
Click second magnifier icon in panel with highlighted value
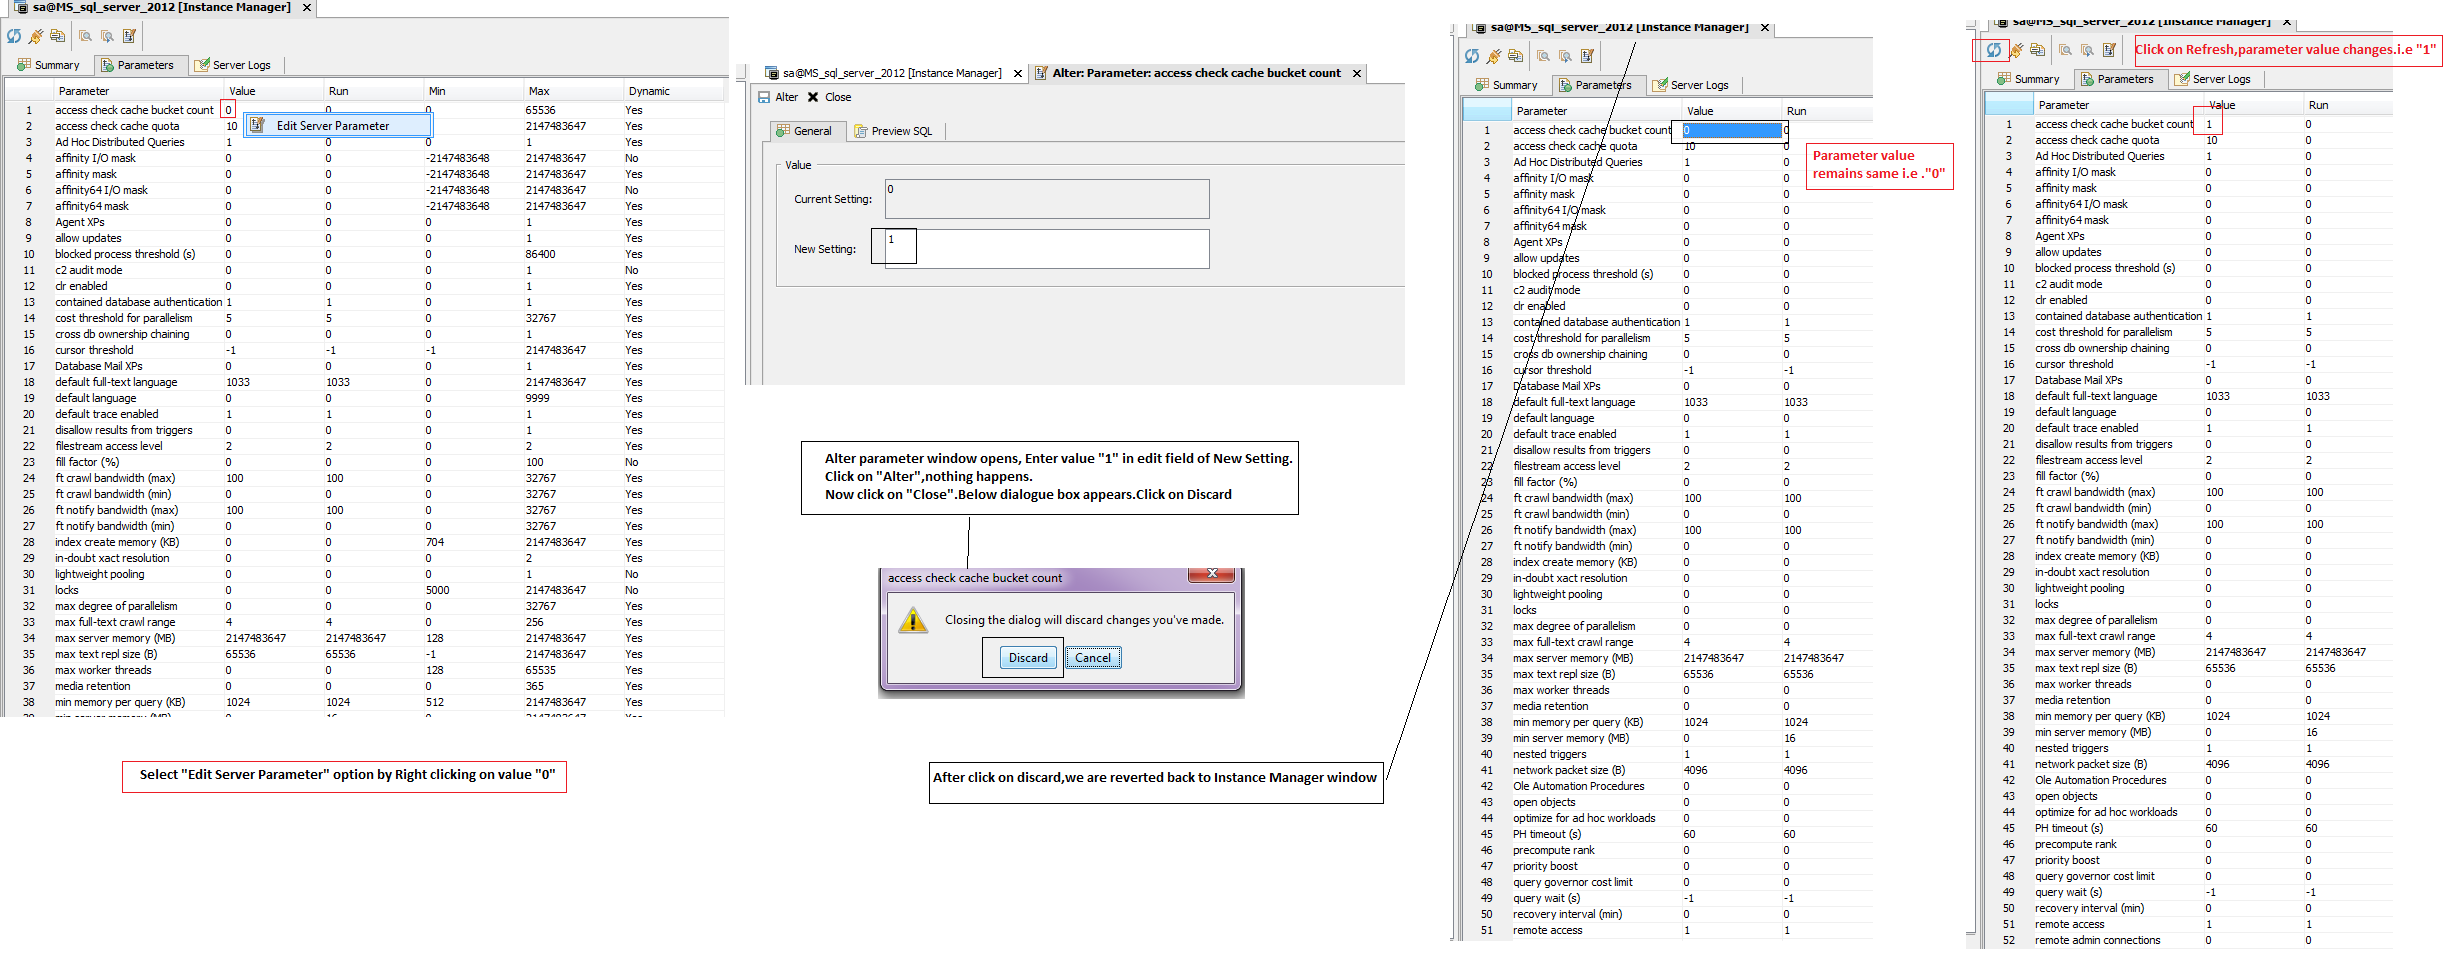click(1565, 56)
